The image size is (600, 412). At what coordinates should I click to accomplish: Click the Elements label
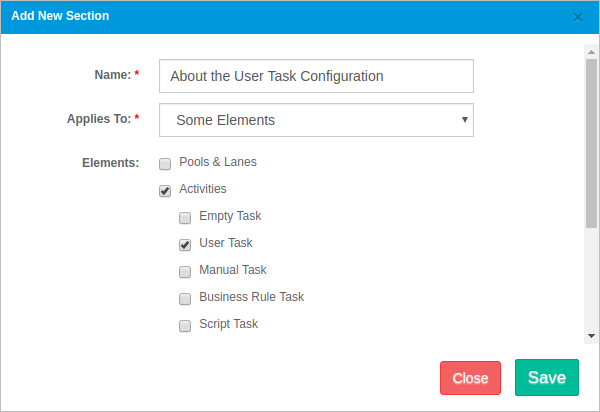110,162
